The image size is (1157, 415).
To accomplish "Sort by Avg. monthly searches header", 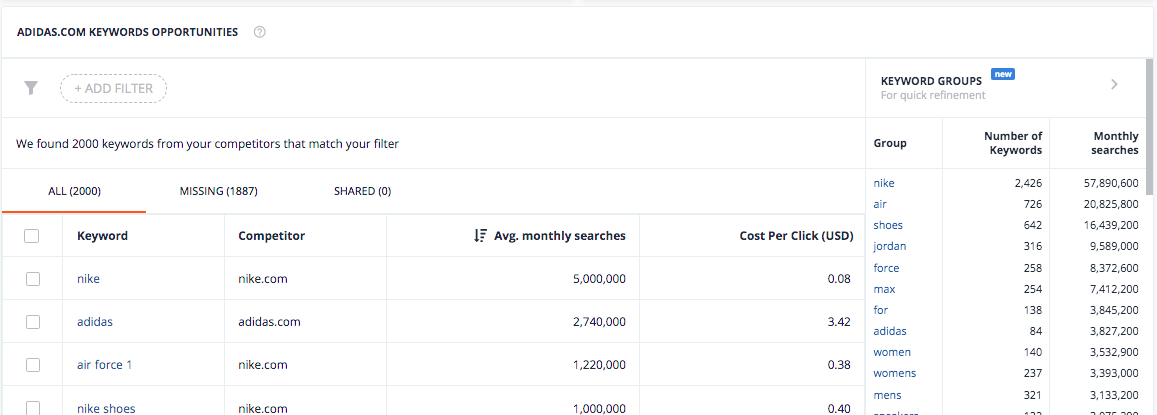I will pos(560,236).
